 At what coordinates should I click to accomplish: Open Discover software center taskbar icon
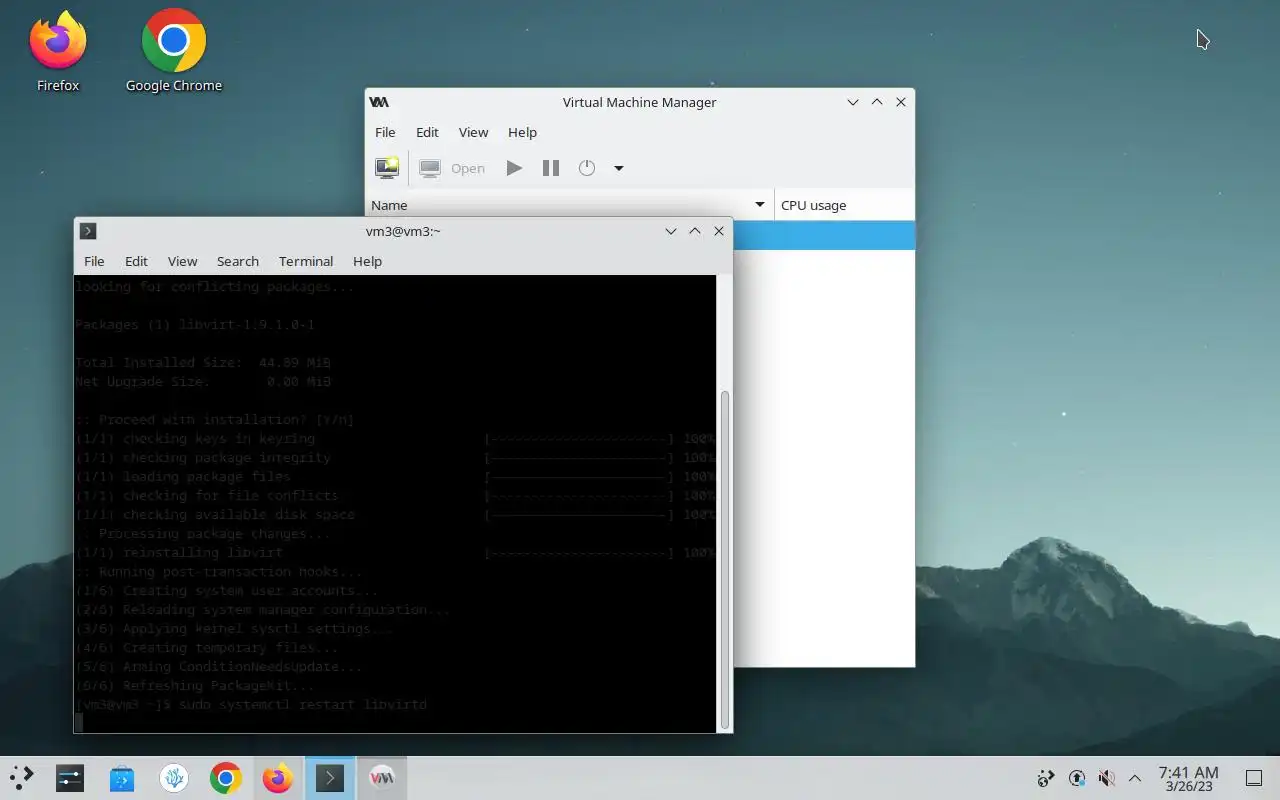122,777
